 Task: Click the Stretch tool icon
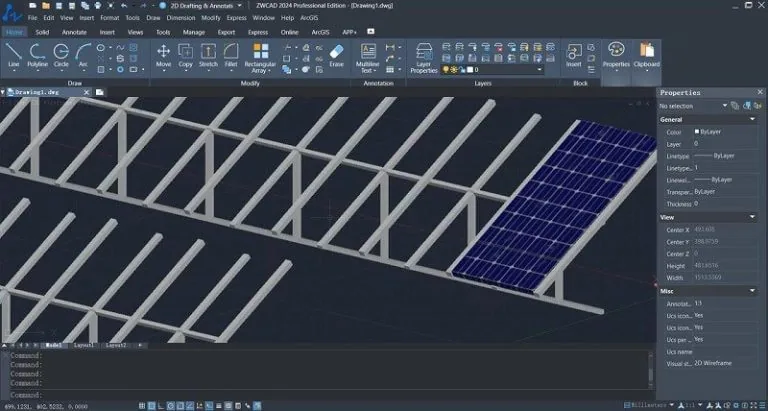[208, 53]
